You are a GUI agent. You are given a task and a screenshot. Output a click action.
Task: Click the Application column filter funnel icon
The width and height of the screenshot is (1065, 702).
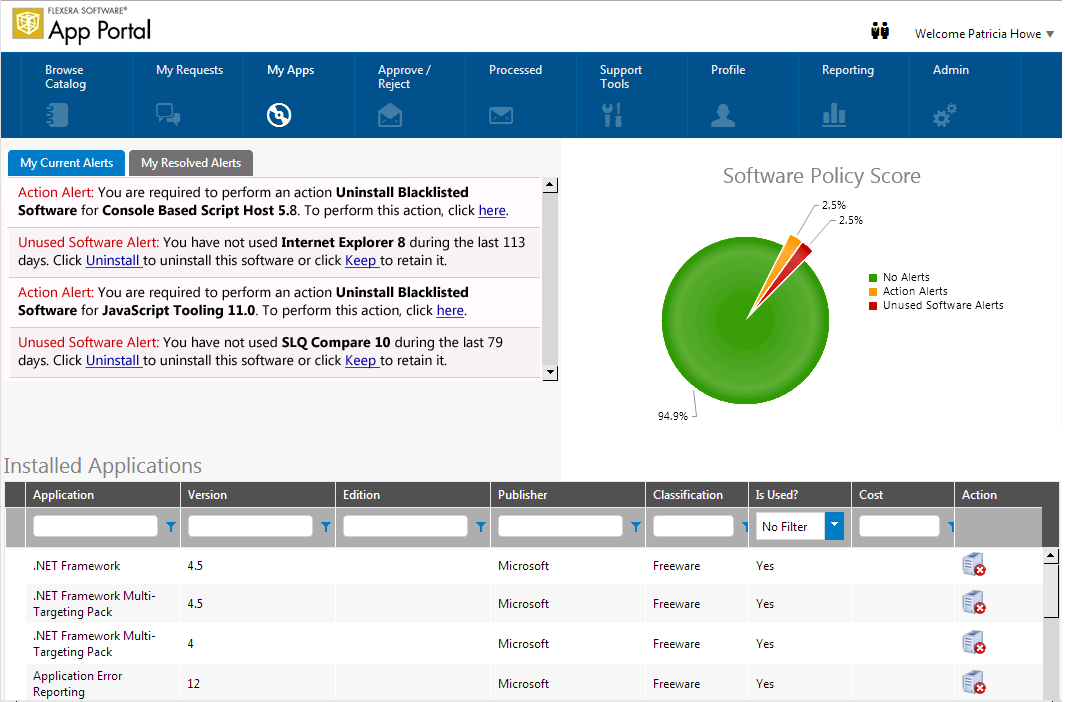pyautogui.click(x=170, y=527)
